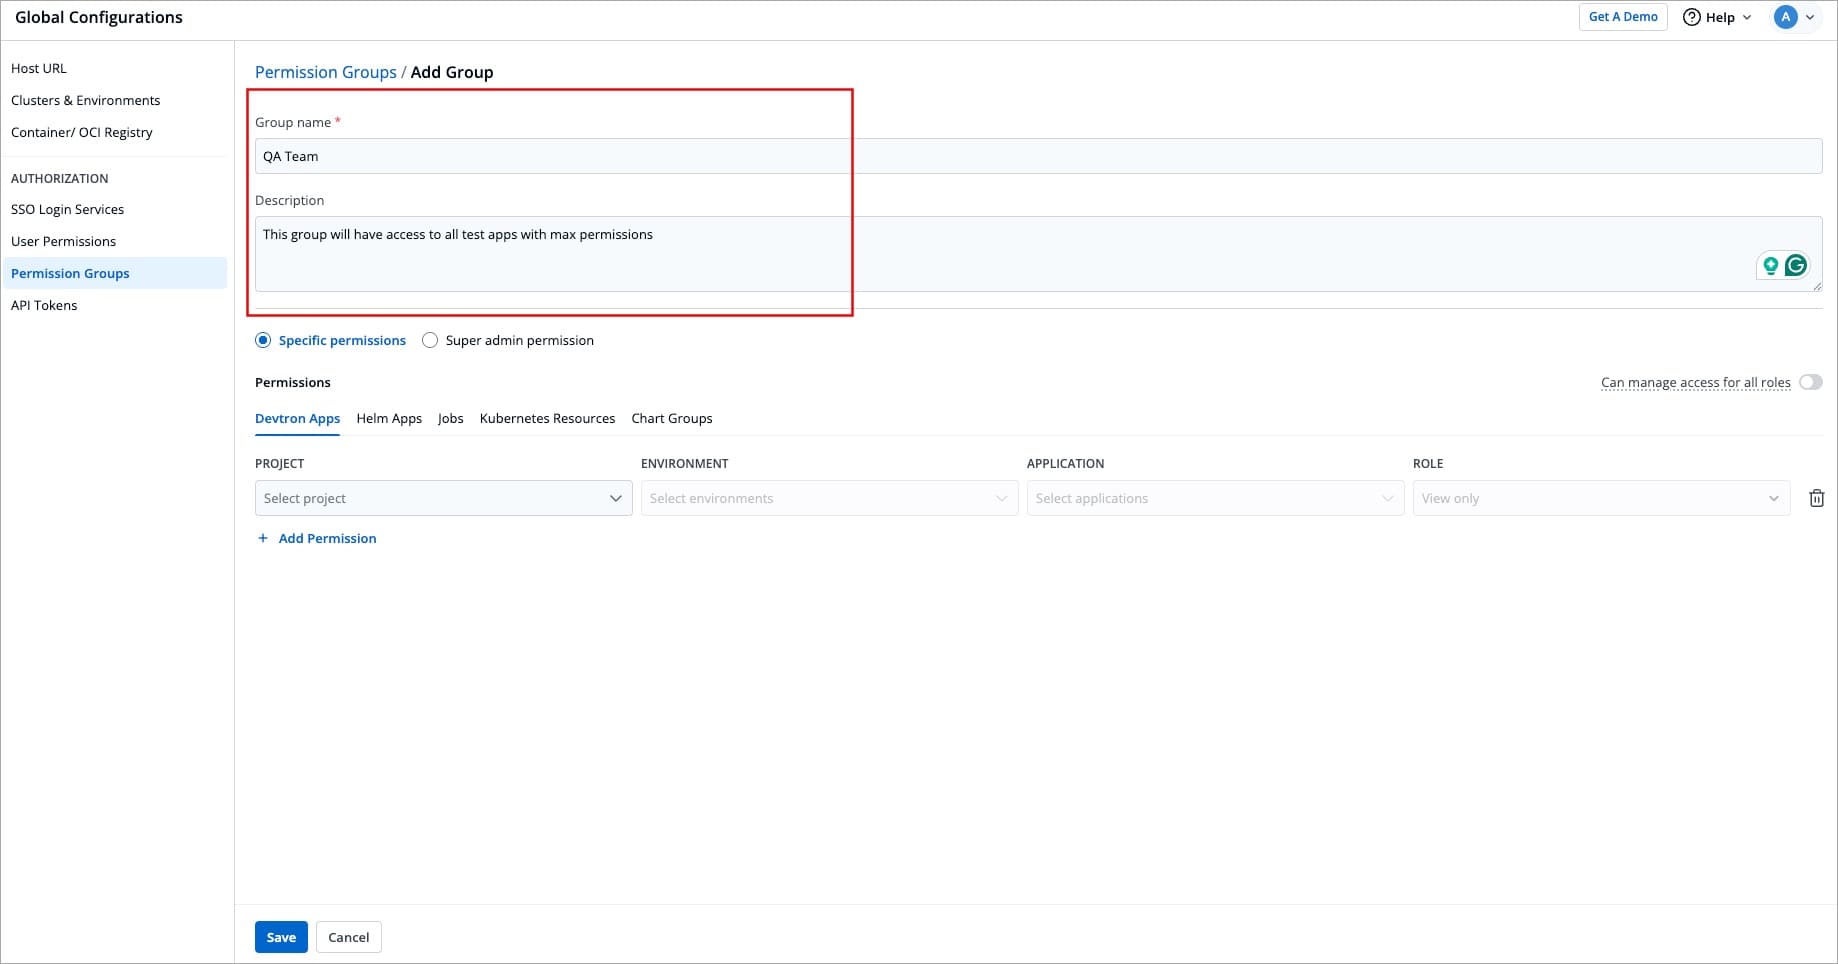Expand the View only role dropdown
Image resolution: width=1838 pixels, height=964 pixels.
(1600, 498)
